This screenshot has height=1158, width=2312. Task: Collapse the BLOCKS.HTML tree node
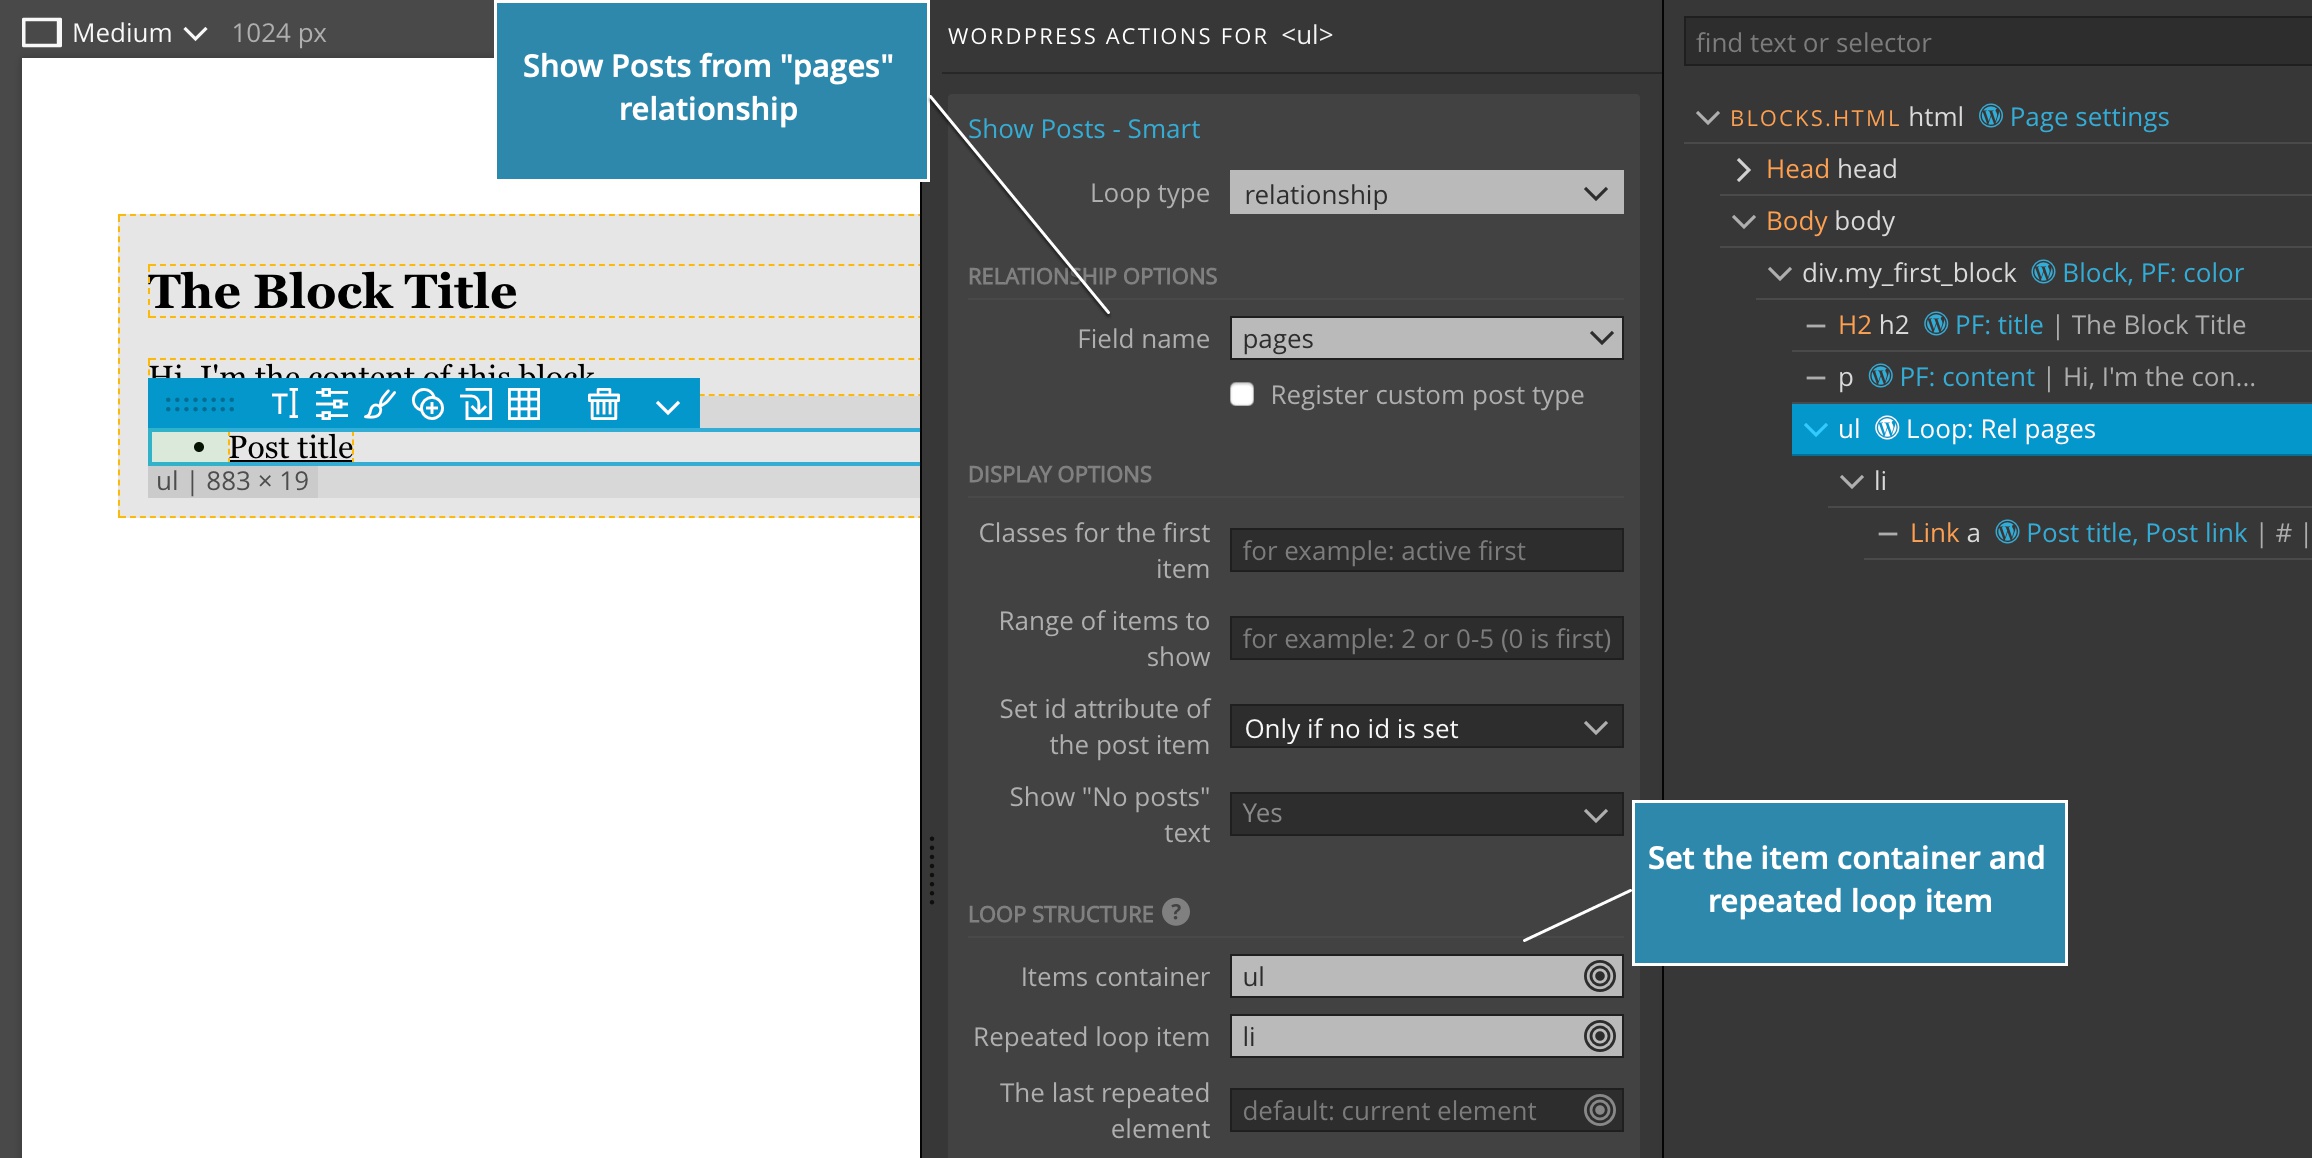pos(1708,118)
